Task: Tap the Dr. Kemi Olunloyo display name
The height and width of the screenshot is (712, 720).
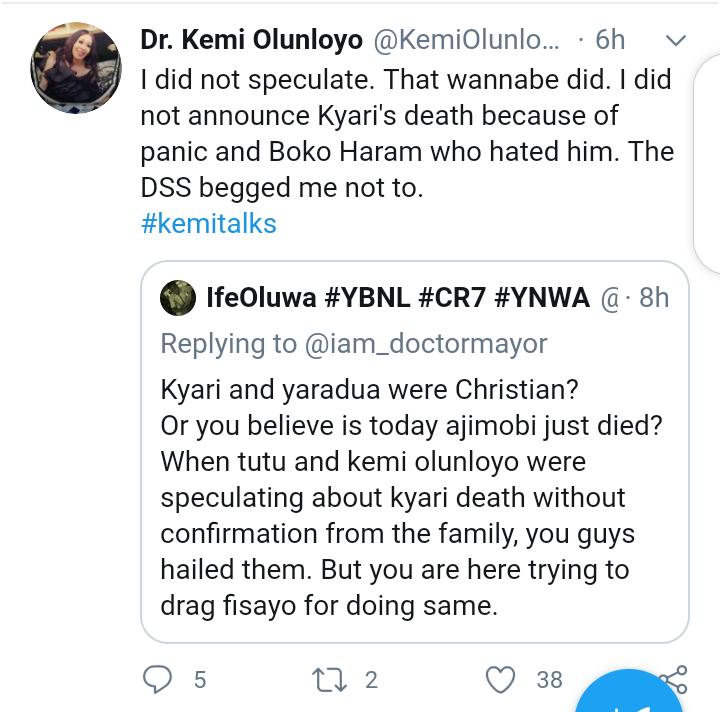Action: pos(251,41)
